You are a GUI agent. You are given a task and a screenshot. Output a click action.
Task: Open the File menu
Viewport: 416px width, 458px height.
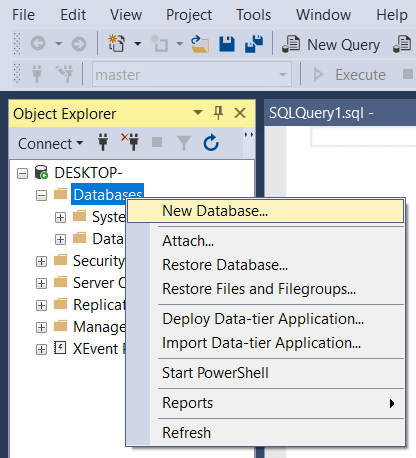pyautogui.click(x=23, y=15)
